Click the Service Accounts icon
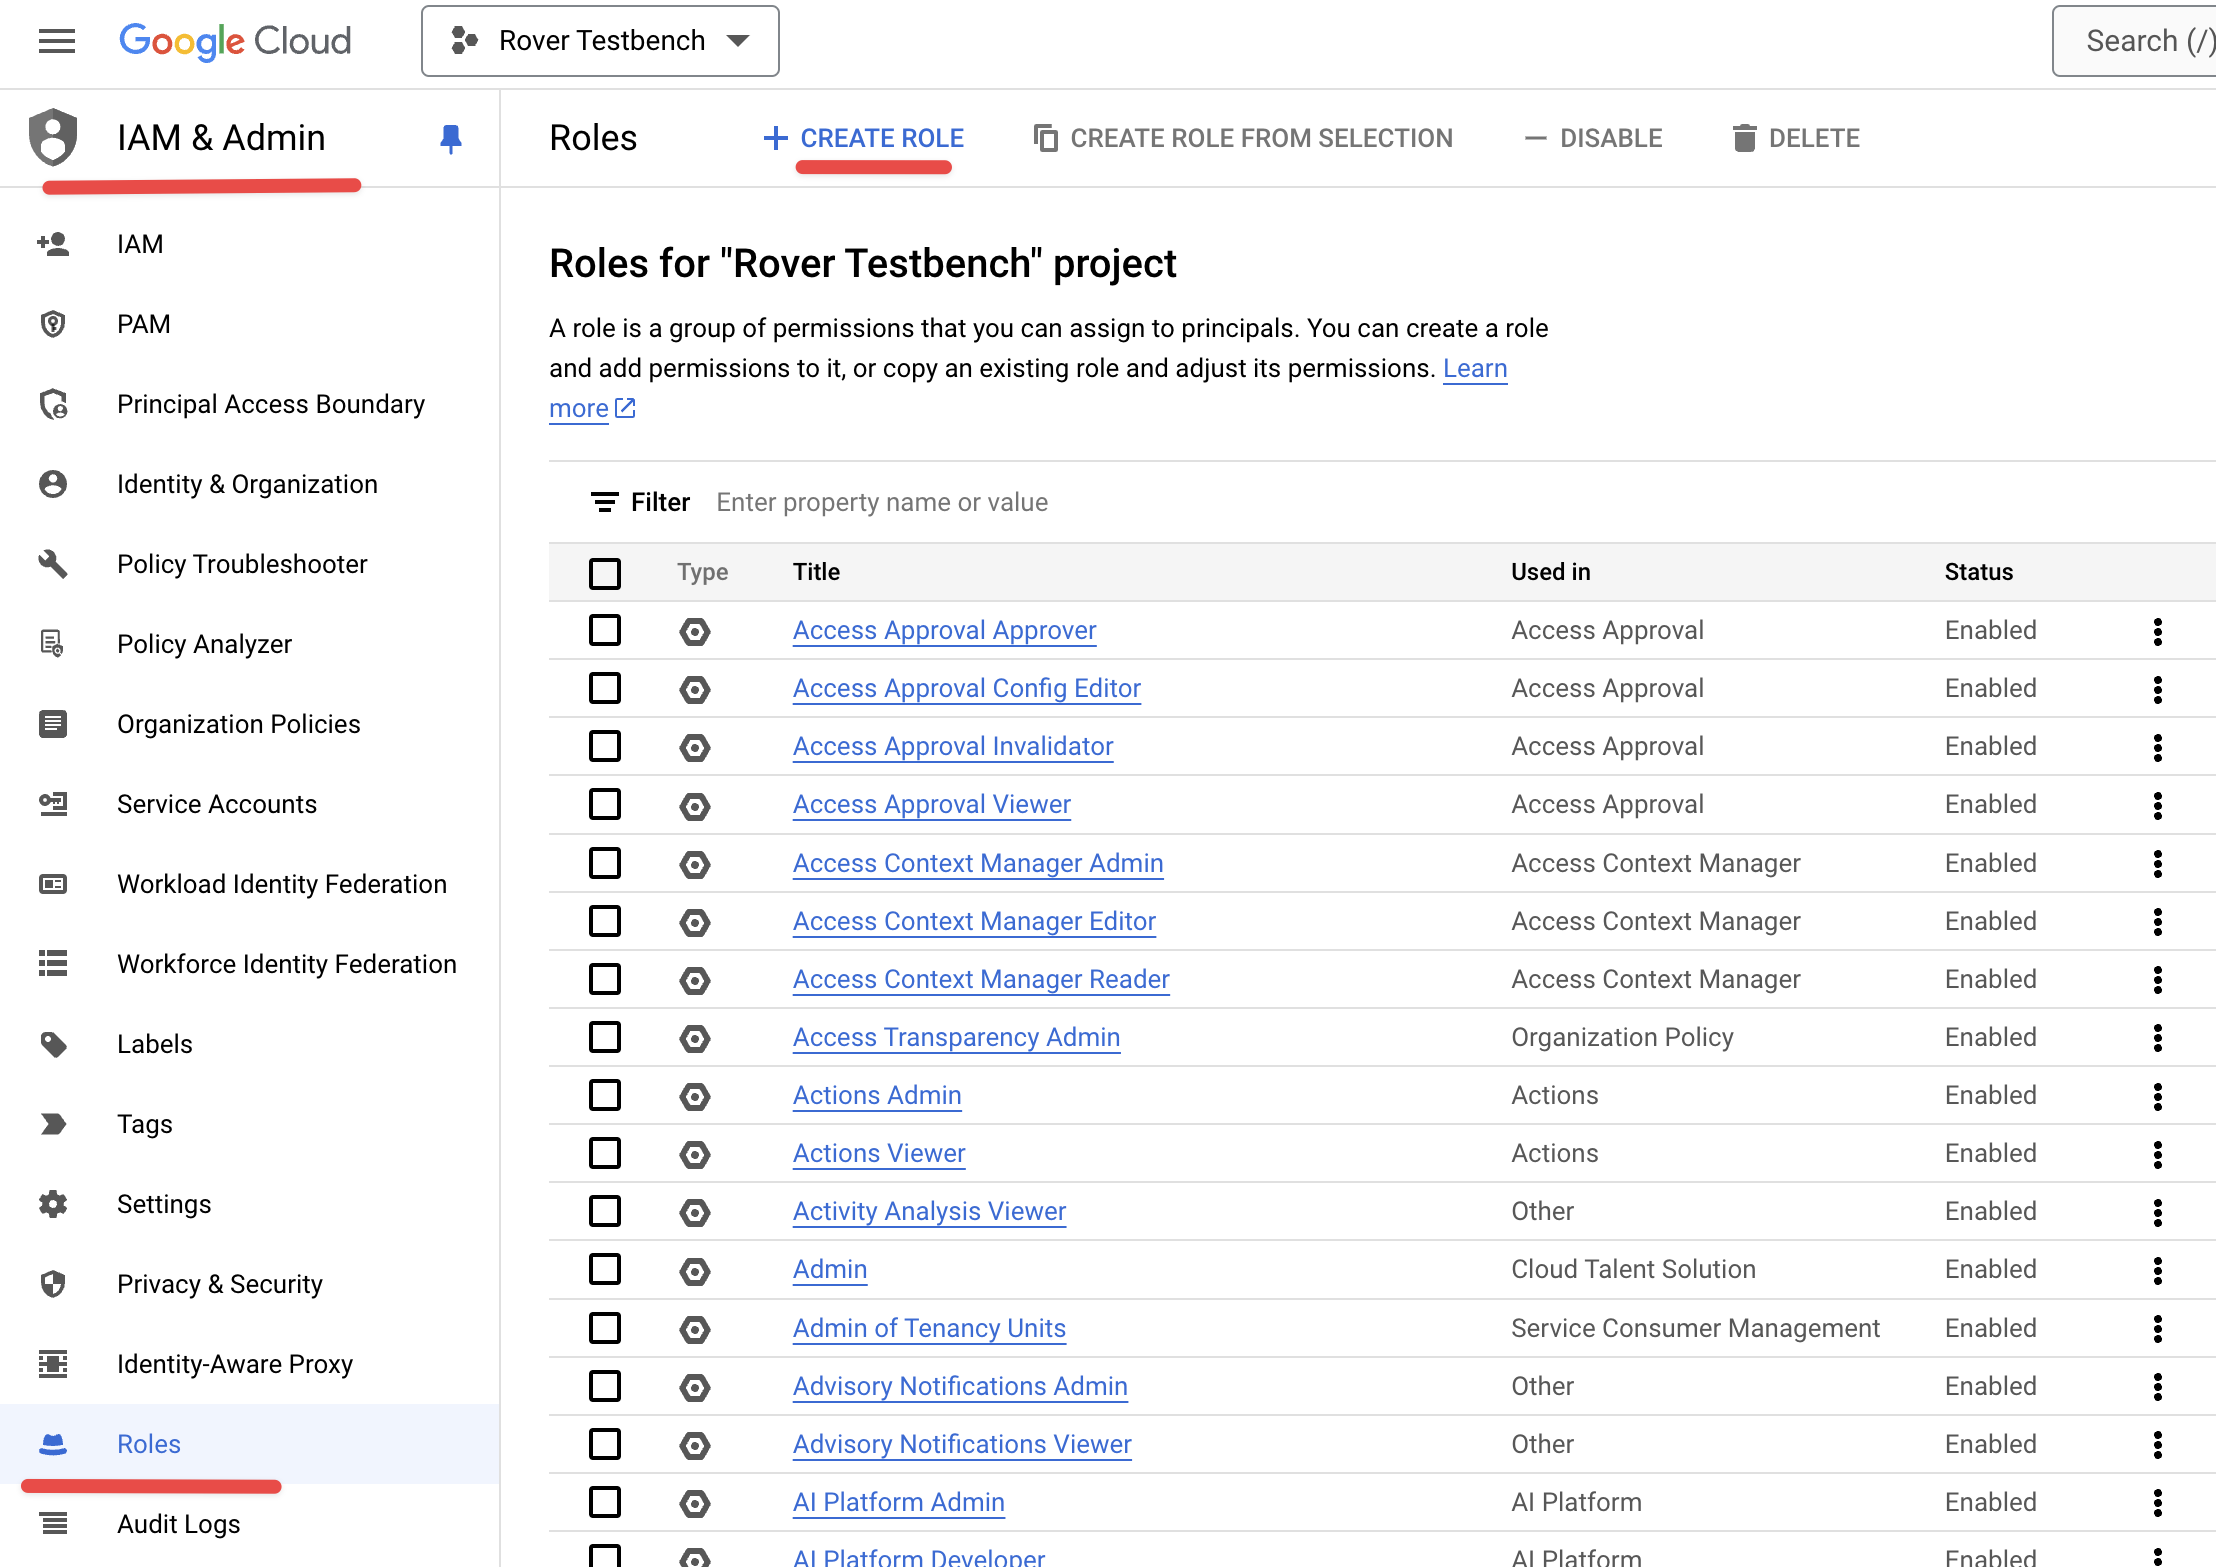 click(54, 804)
